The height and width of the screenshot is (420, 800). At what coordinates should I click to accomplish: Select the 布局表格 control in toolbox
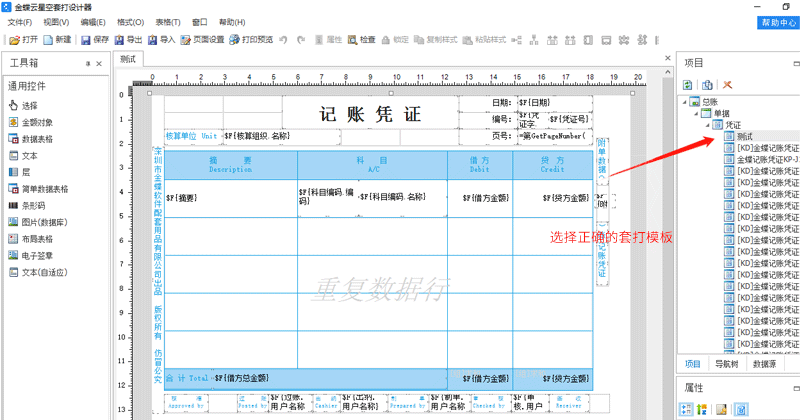(31, 239)
